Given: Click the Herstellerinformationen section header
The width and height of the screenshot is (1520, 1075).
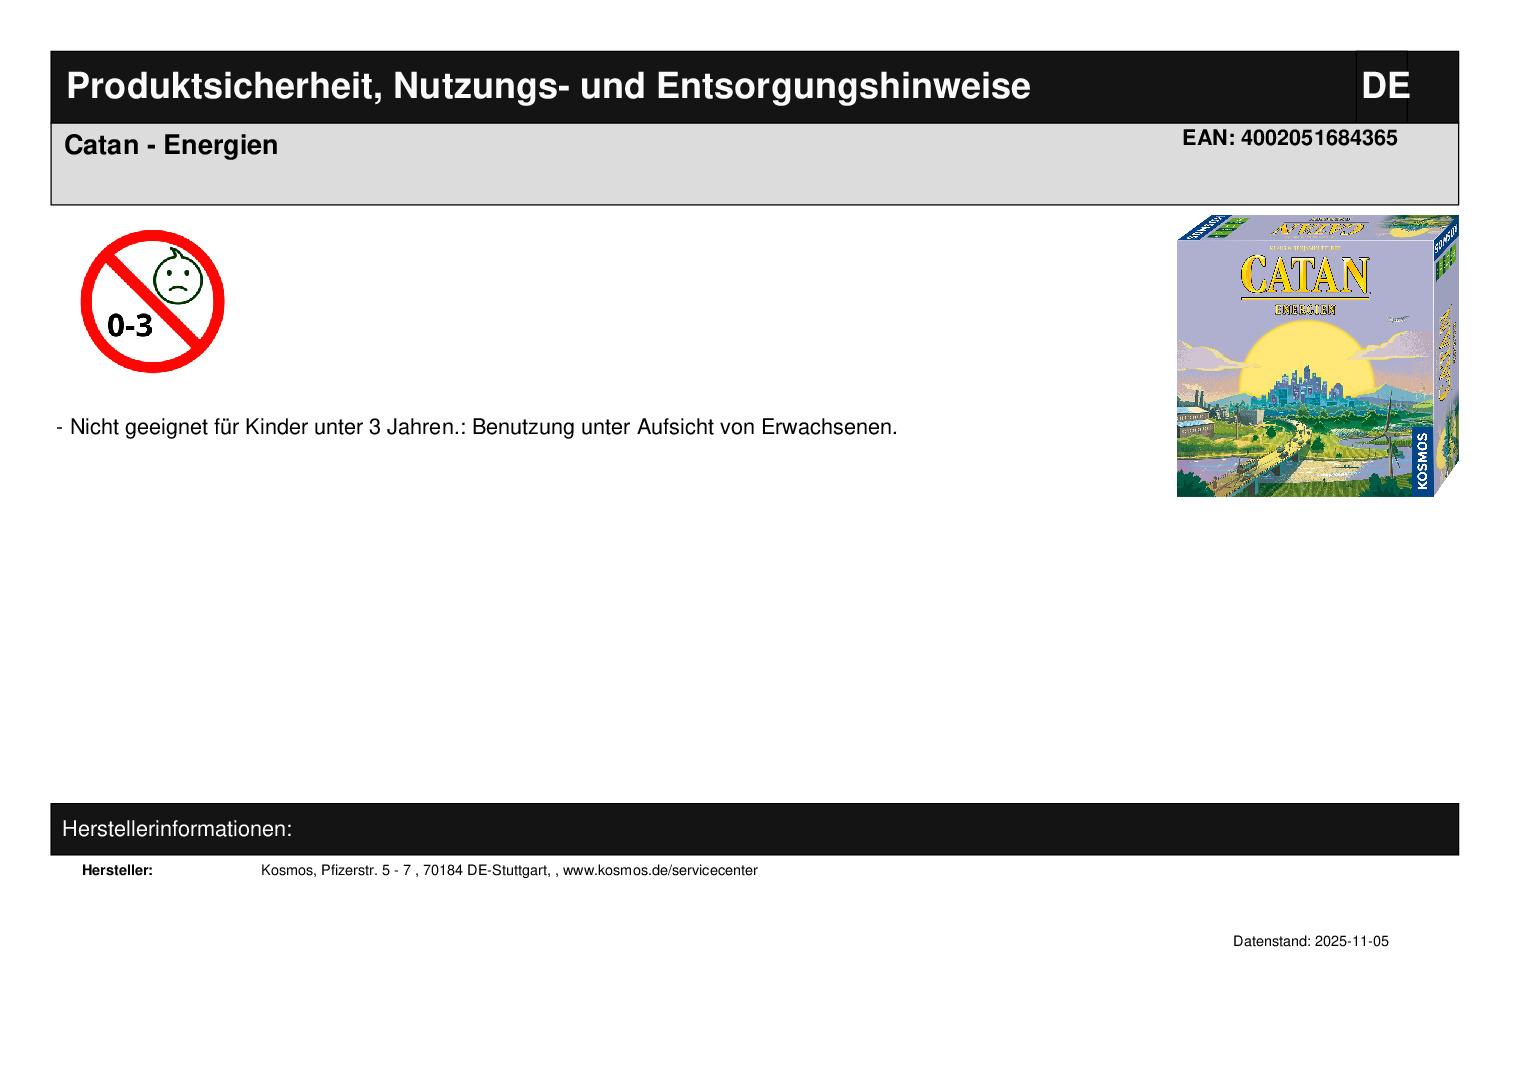Looking at the screenshot, I should [x=177, y=829].
